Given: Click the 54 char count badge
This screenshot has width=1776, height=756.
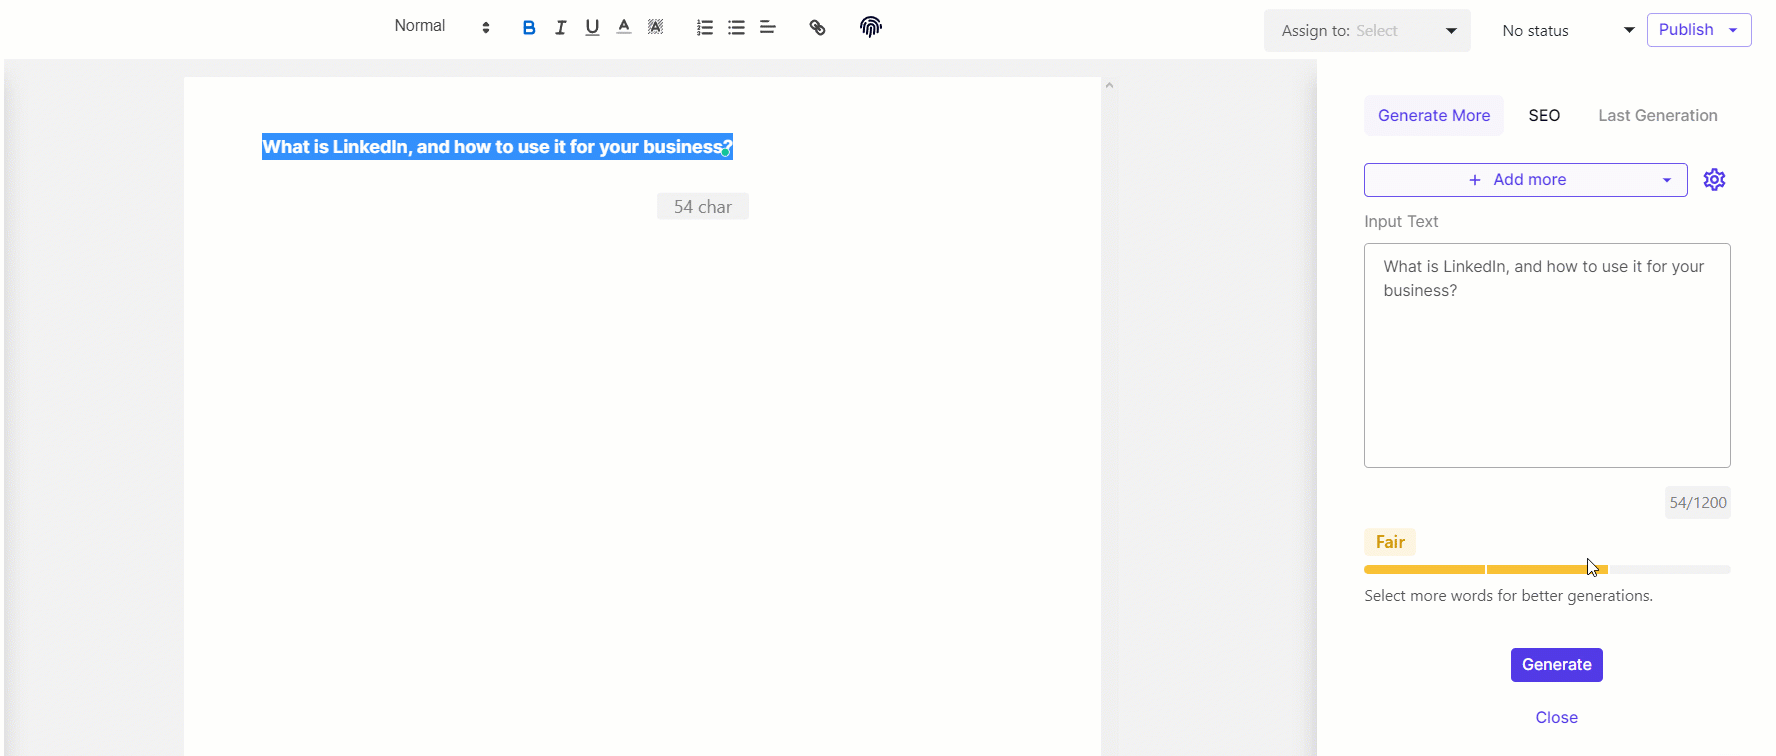Looking at the screenshot, I should [x=703, y=207].
